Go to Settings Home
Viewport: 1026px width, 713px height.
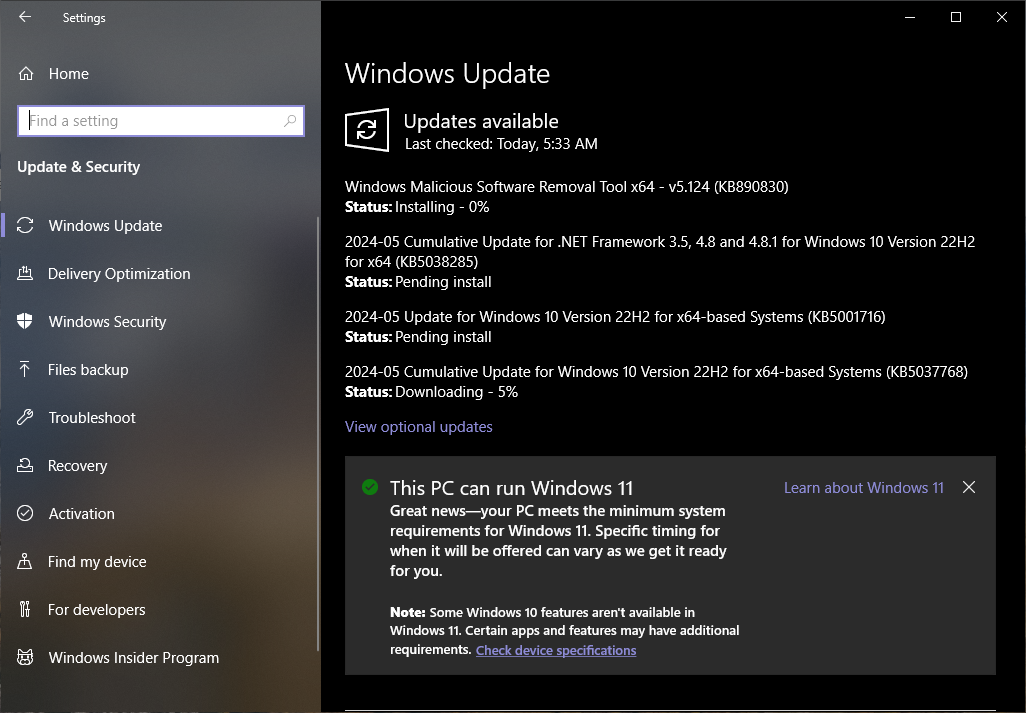[160, 73]
